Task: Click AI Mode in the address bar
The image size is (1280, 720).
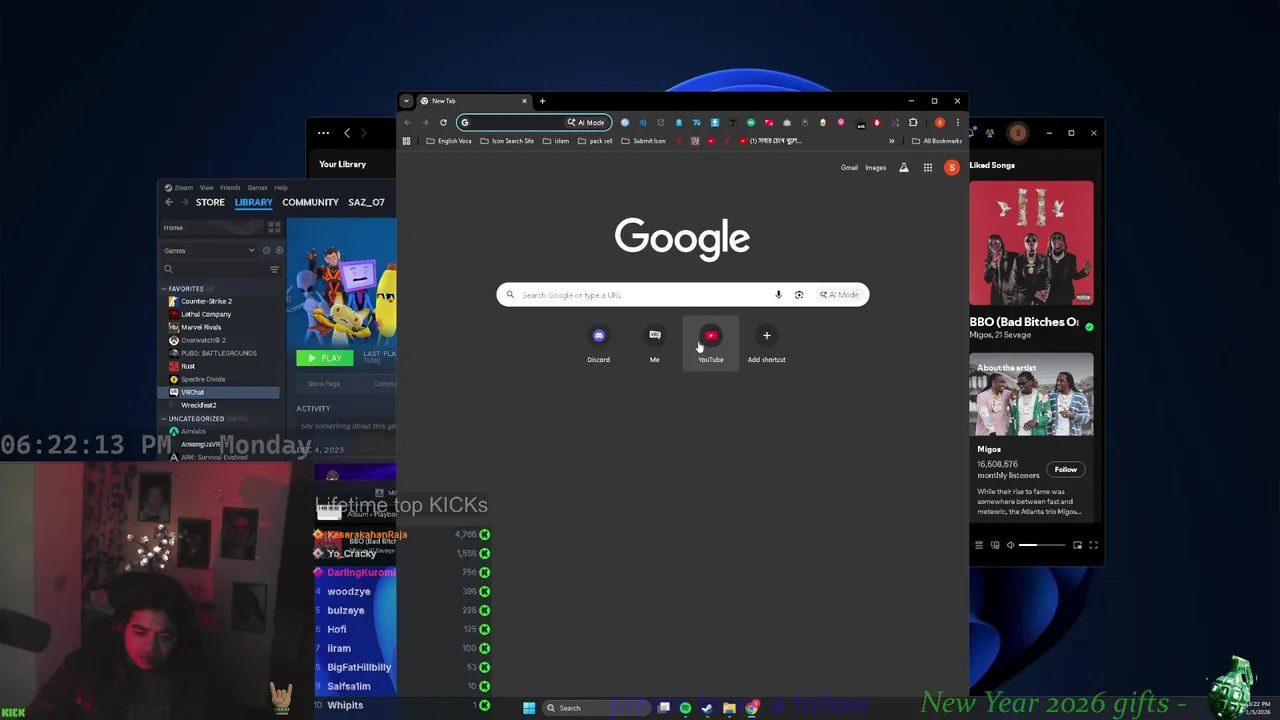Action: (586, 123)
